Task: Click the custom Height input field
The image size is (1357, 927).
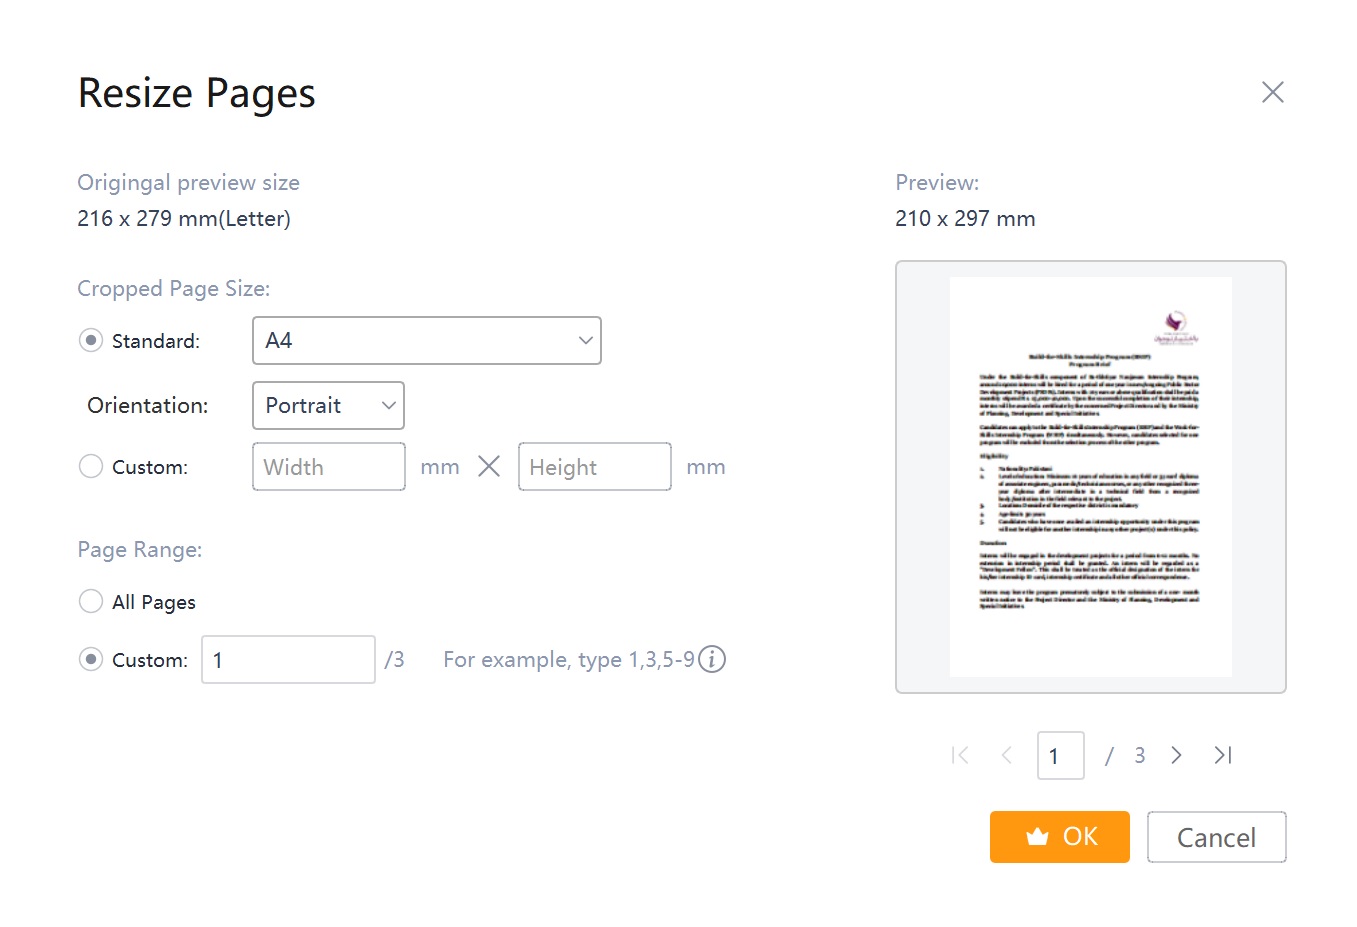Action: coord(594,467)
